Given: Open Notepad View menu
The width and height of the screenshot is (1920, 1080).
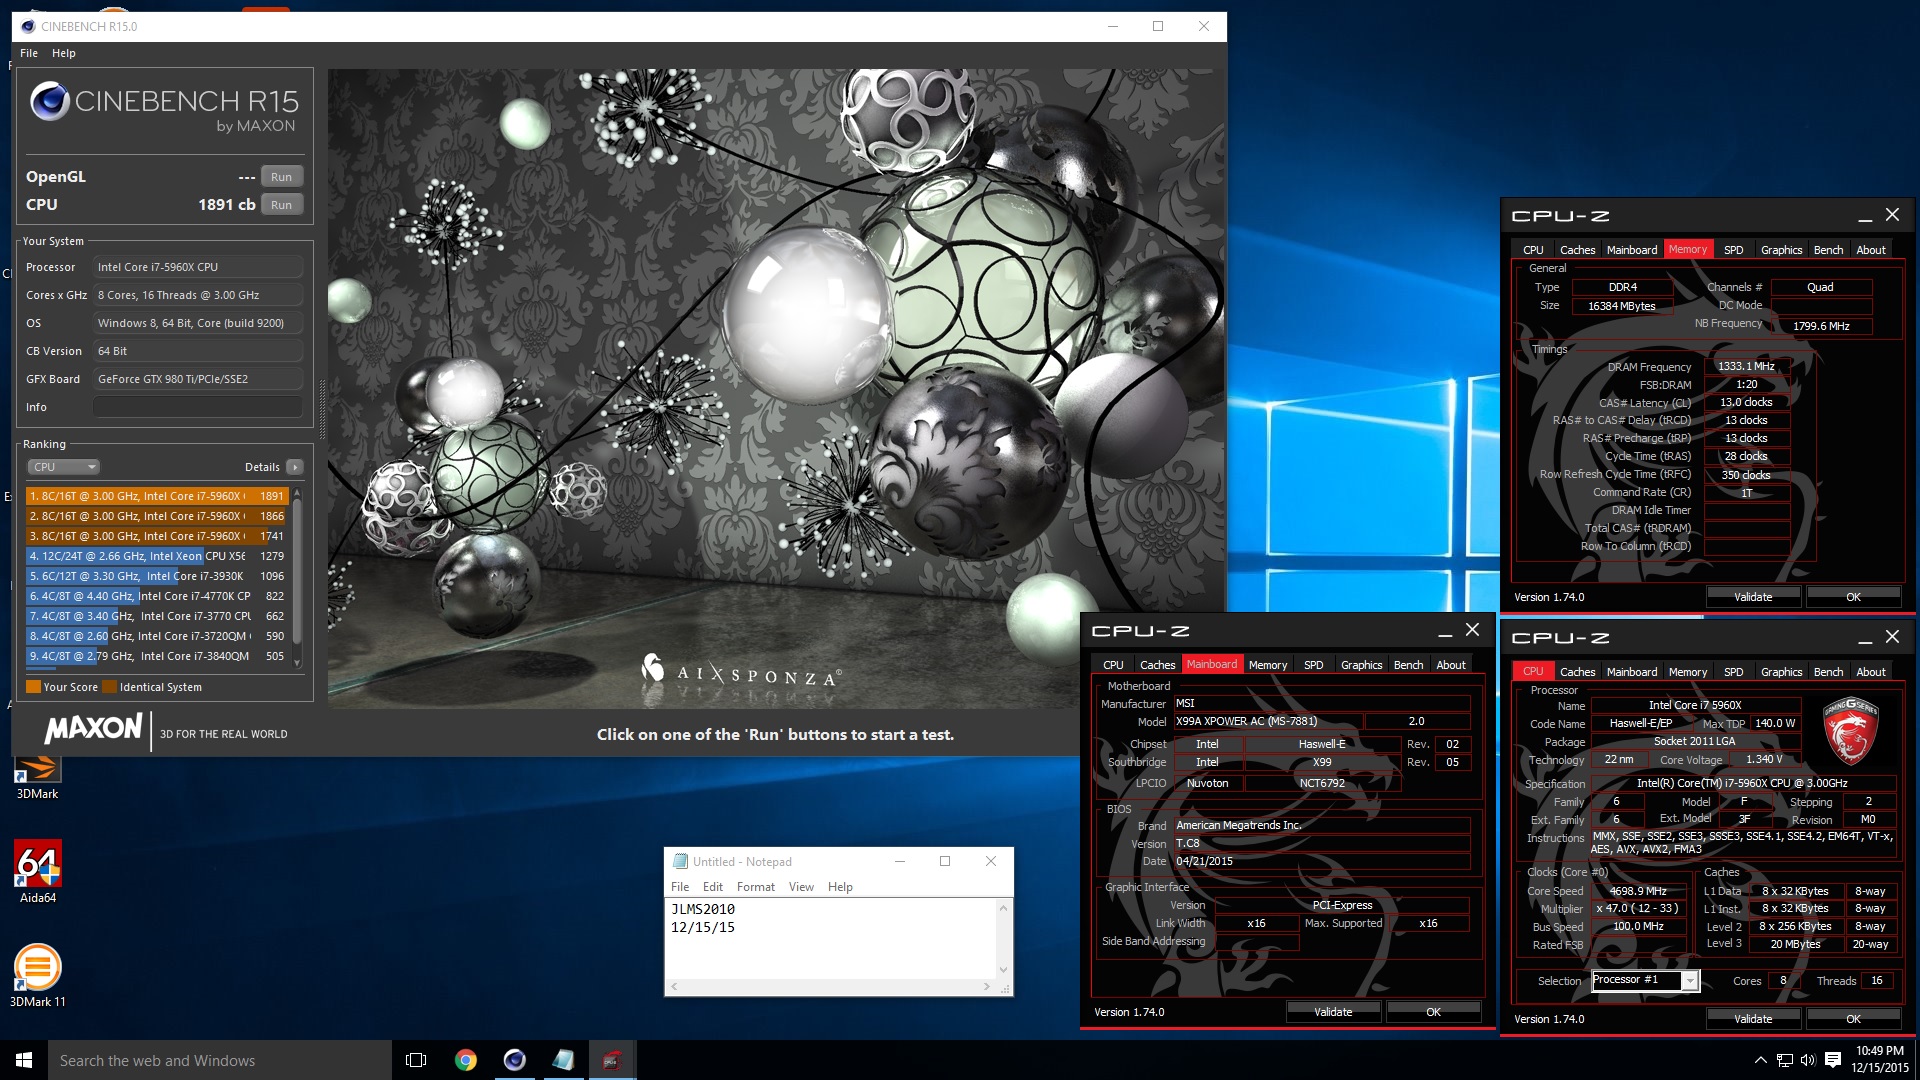Looking at the screenshot, I should 801,887.
